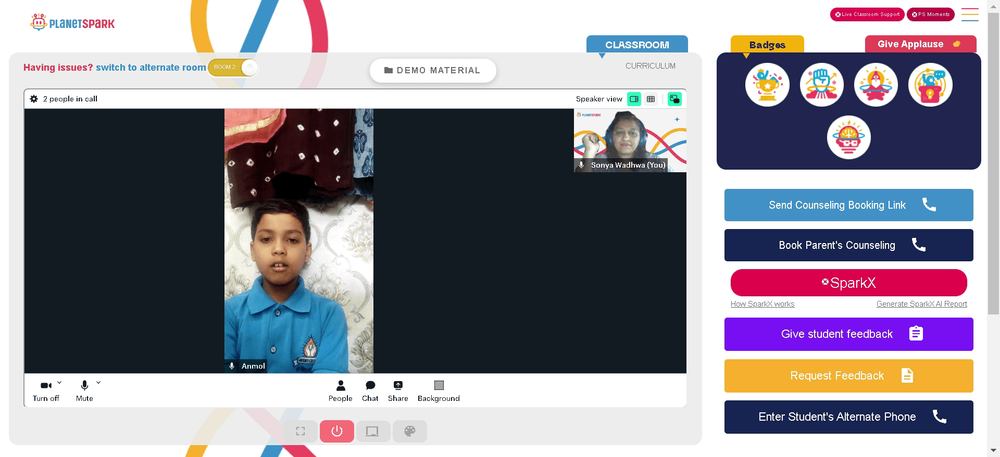Click the PlanetSpark logo
The width and height of the screenshot is (1000, 457).
tap(73, 23)
